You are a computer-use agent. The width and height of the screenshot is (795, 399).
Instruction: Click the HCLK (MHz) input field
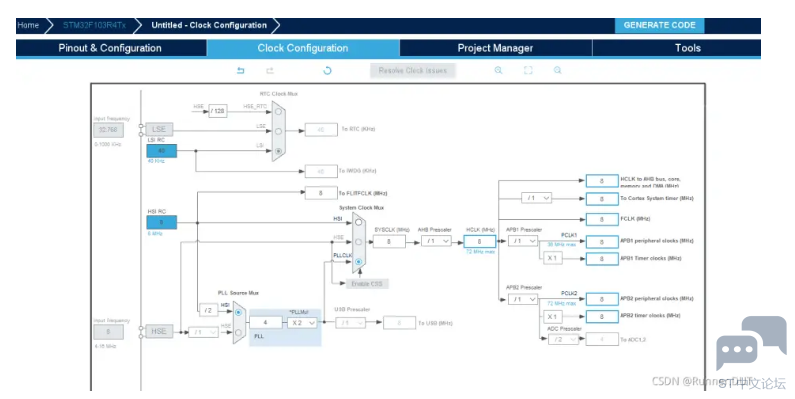point(479,241)
